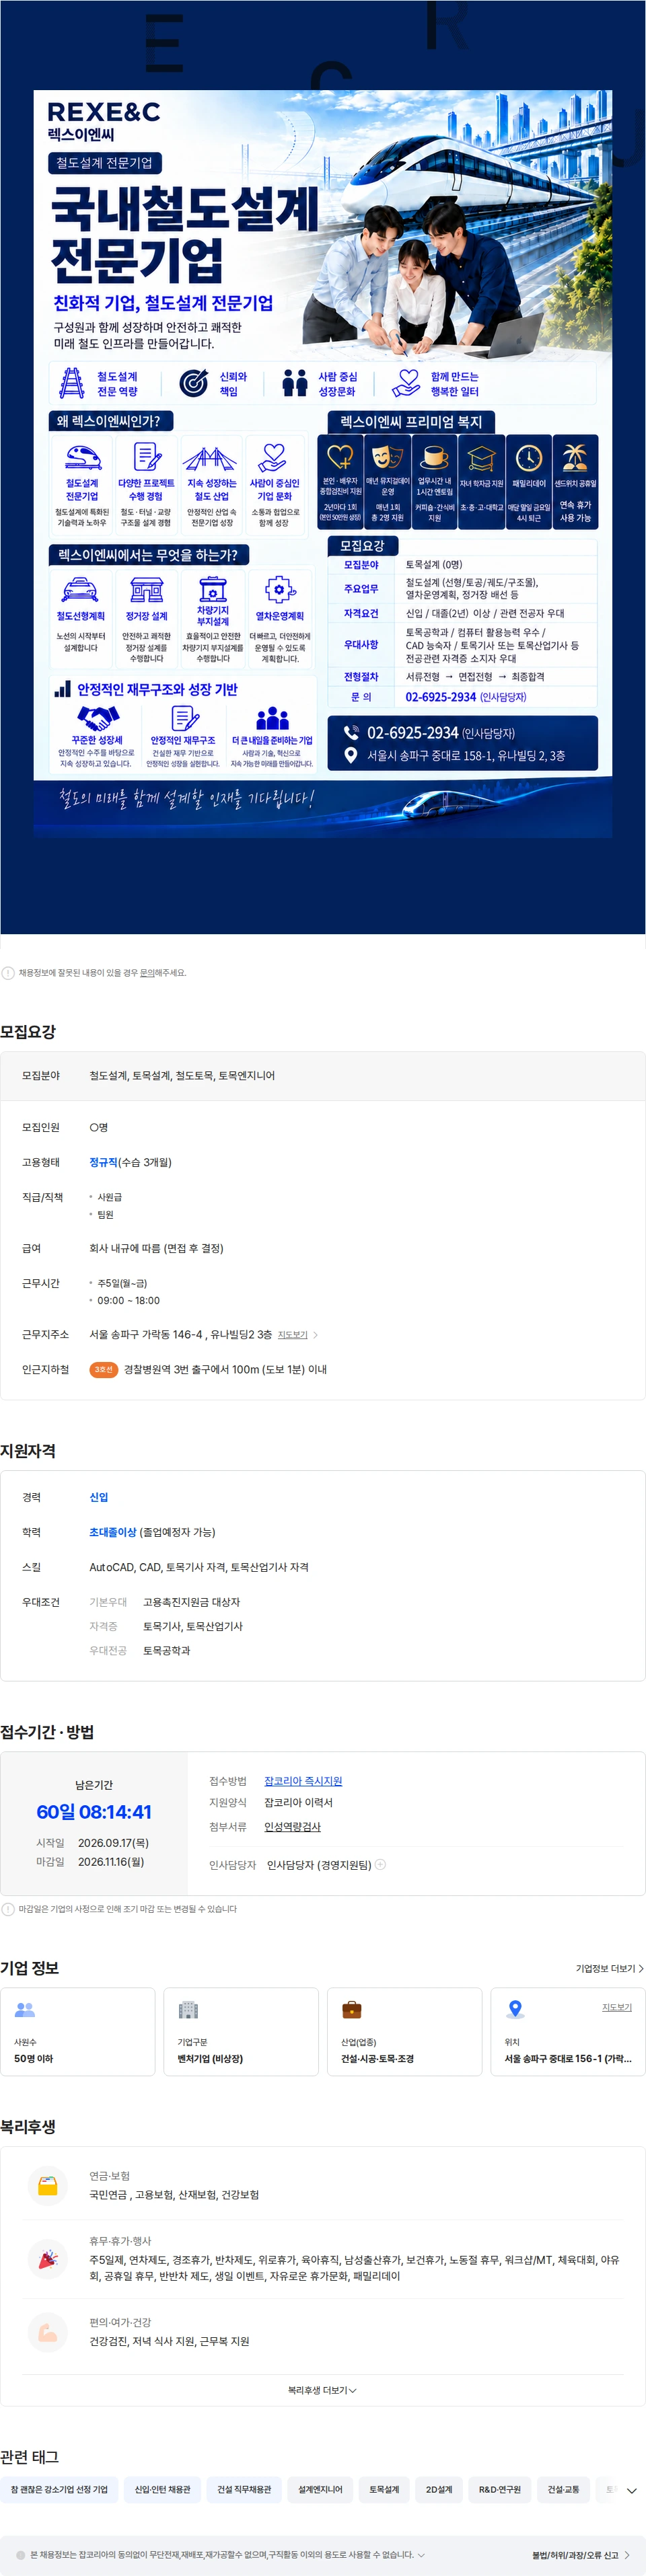This screenshot has width=646, height=2576.
Task: Click the theater masks icon for 뮤지컬데이
Action: pos(387,457)
